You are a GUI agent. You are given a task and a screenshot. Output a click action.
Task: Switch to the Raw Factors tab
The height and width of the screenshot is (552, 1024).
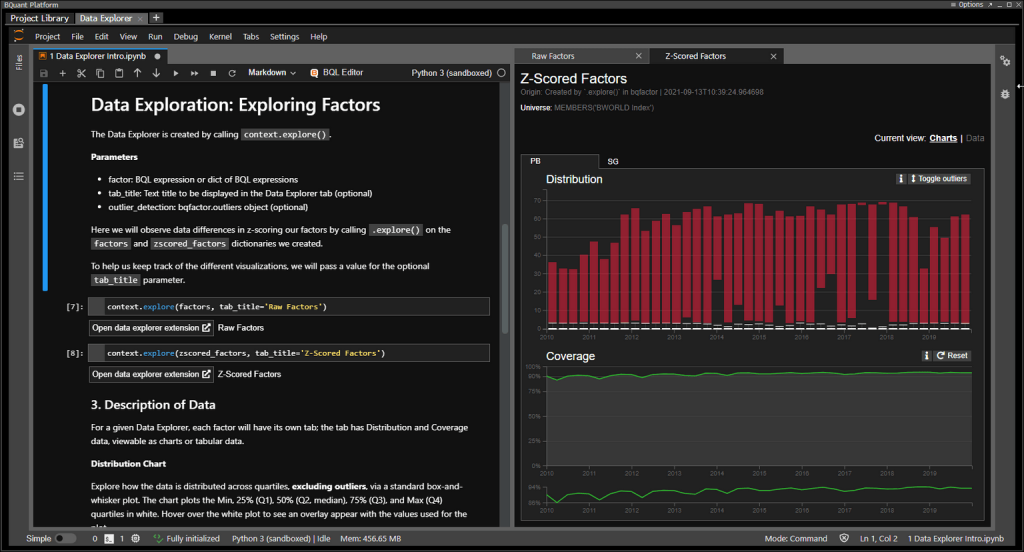tap(553, 56)
